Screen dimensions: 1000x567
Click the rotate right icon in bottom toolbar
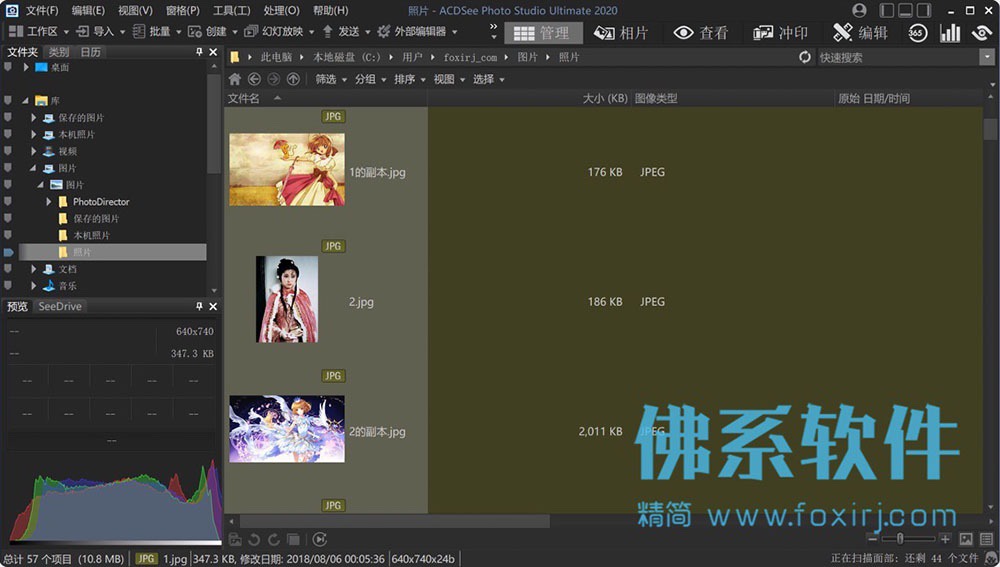(274, 540)
